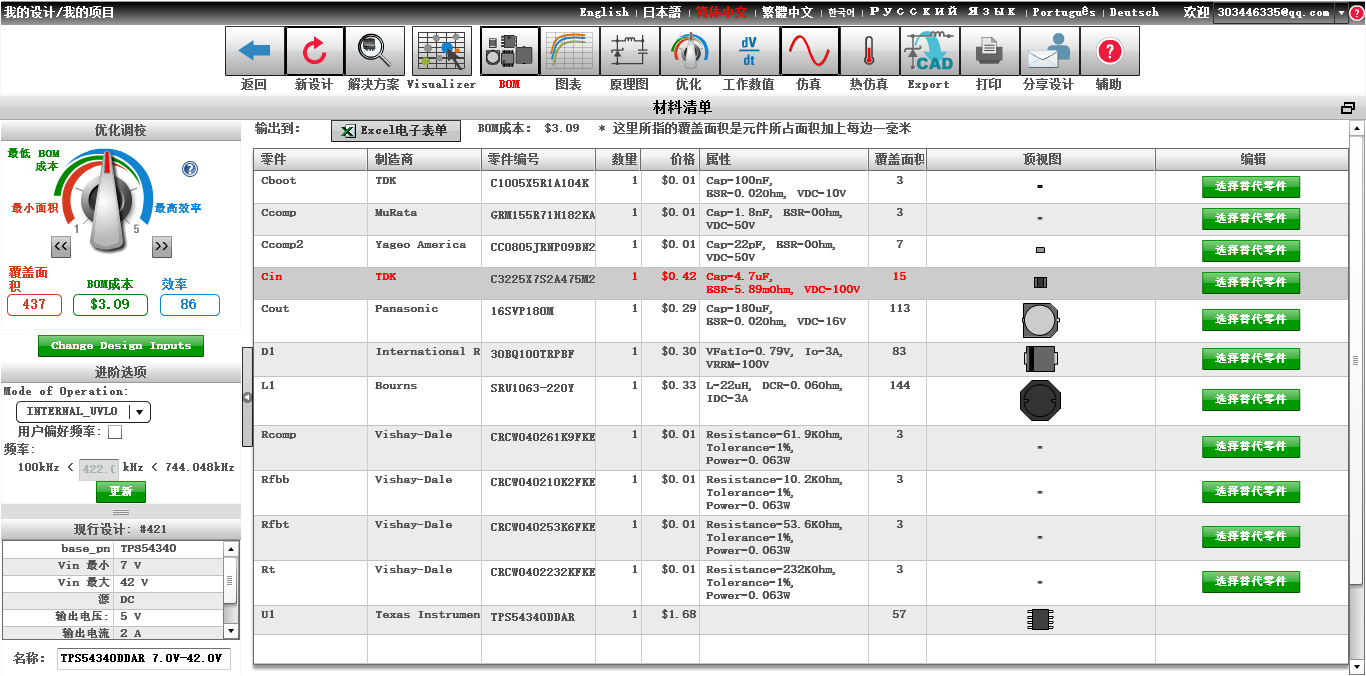Select alternate part for Cboot
Viewport: 1366px width, 676px height.
pos(1251,186)
